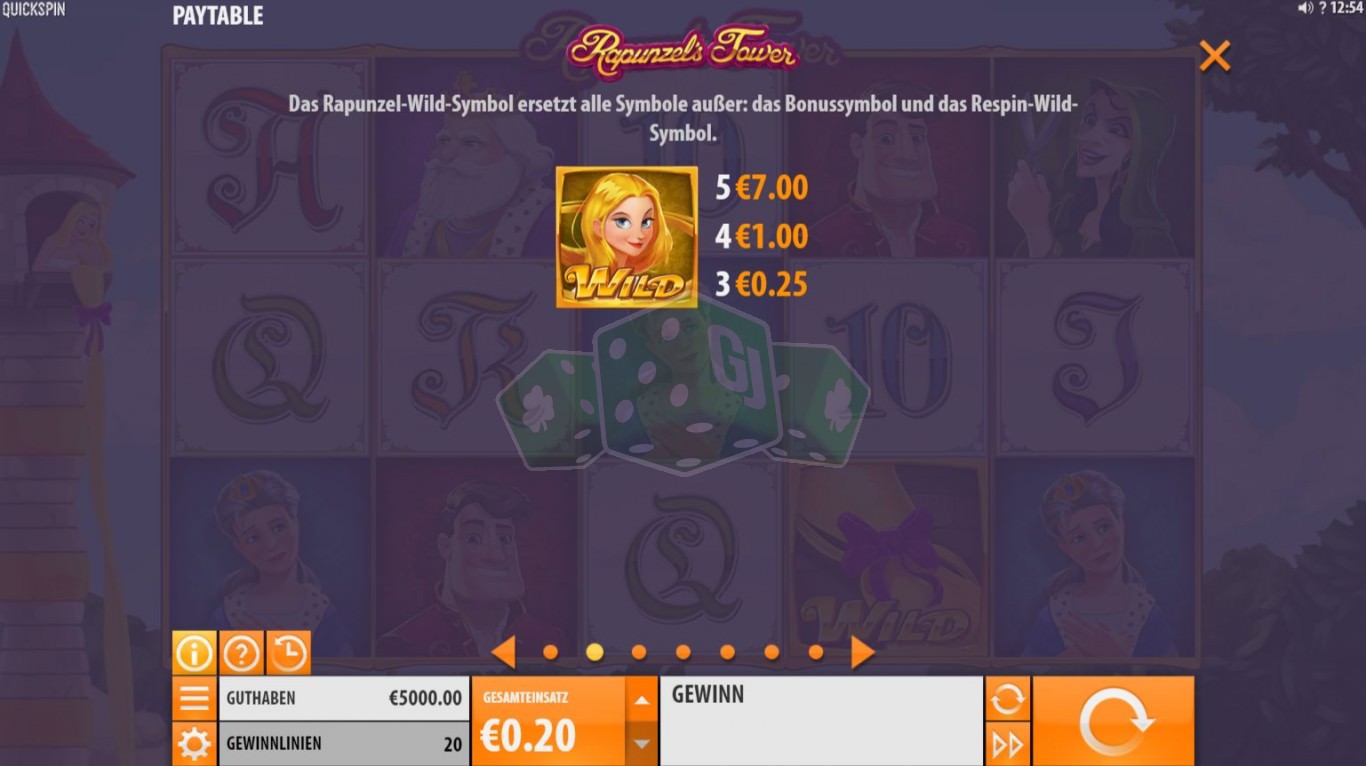
Task: Spin the reels with the large orange button
Action: point(1114,721)
